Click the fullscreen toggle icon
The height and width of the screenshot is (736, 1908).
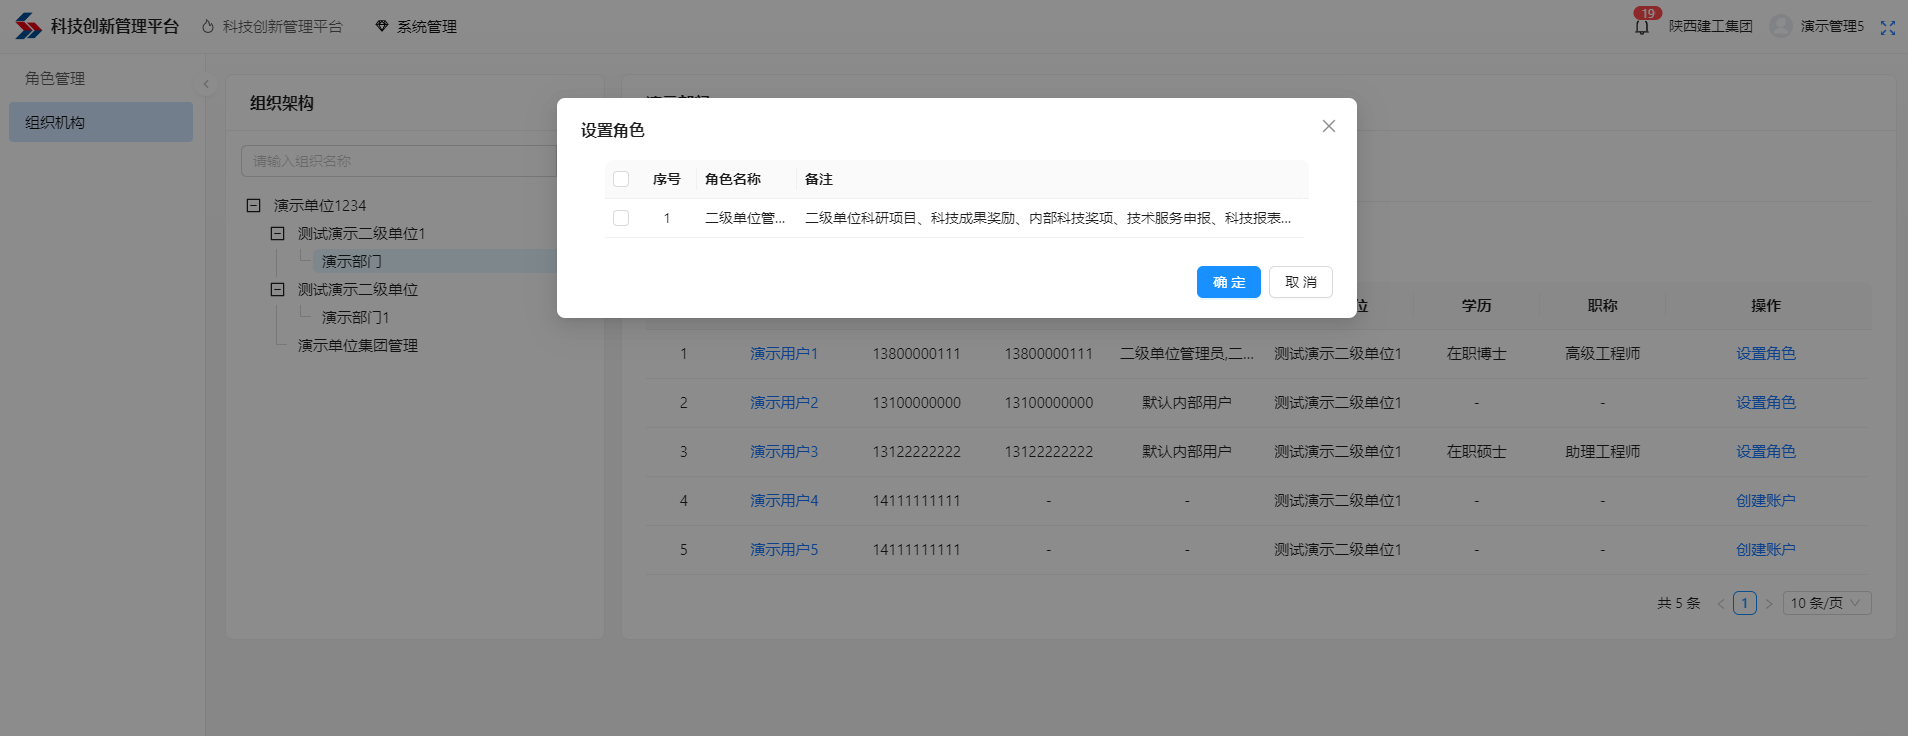1887,27
